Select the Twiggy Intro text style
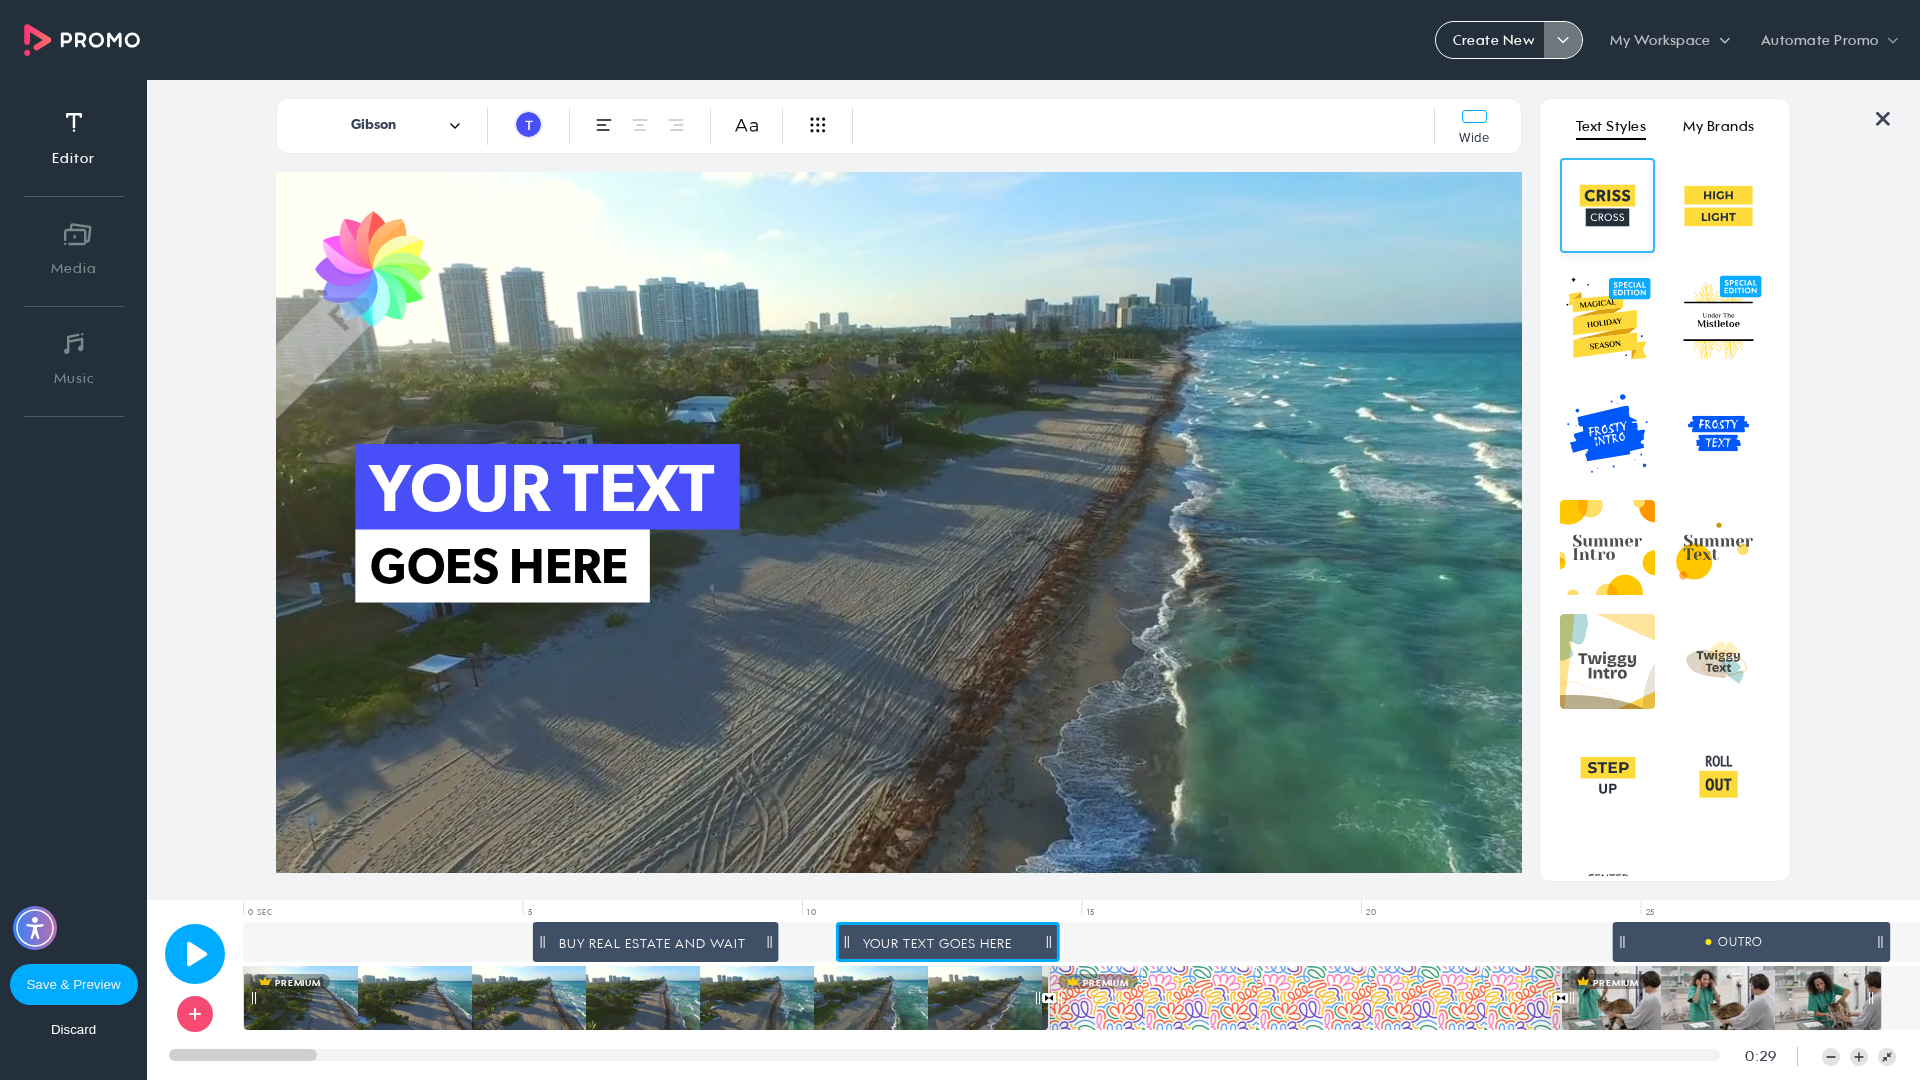 [1607, 662]
